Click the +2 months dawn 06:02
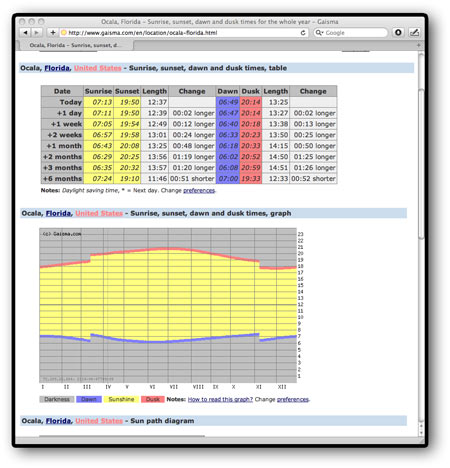450x468 pixels. click(x=228, y=157)
